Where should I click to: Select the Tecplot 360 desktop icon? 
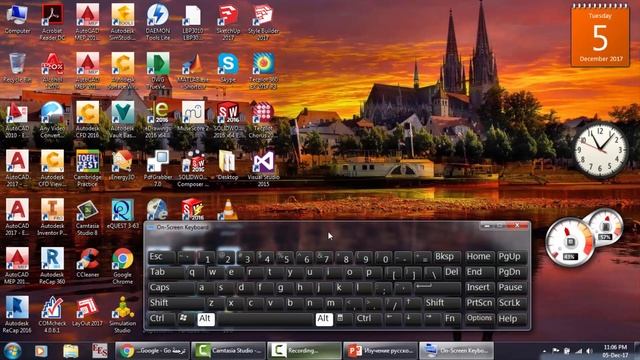263,71
